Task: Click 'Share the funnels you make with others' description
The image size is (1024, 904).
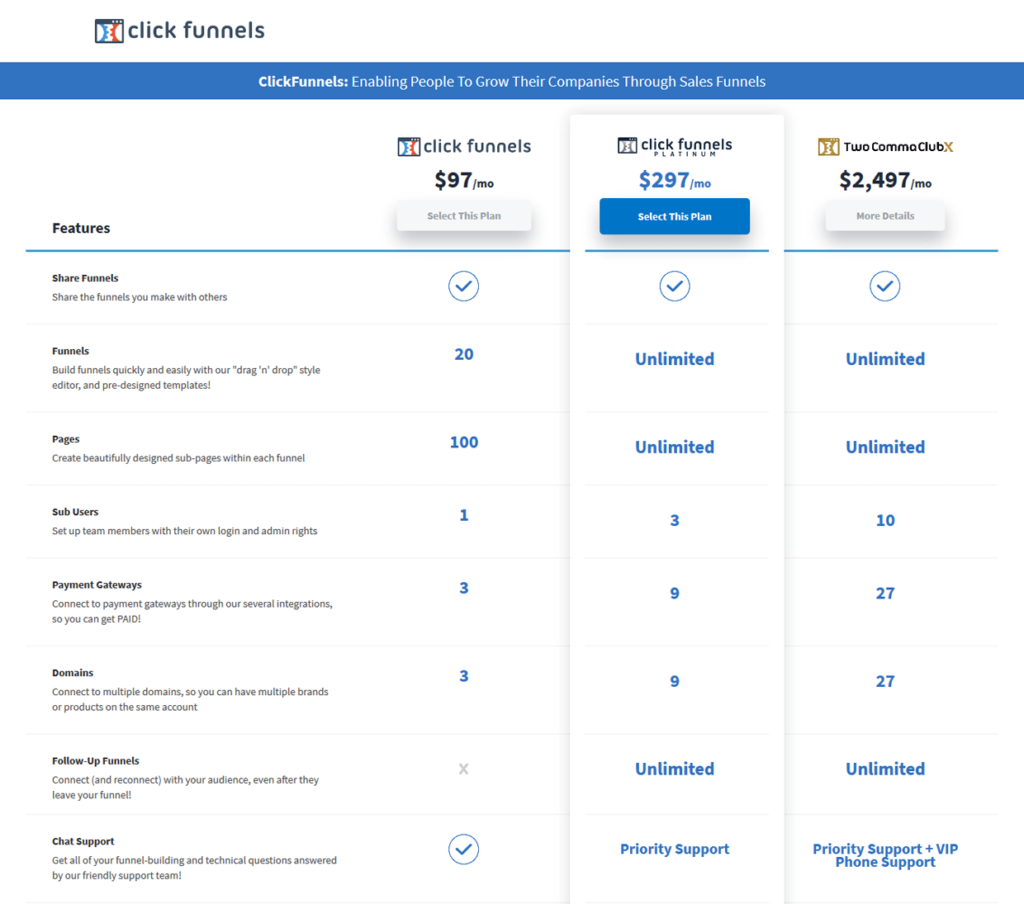Action: click(140, 297)
